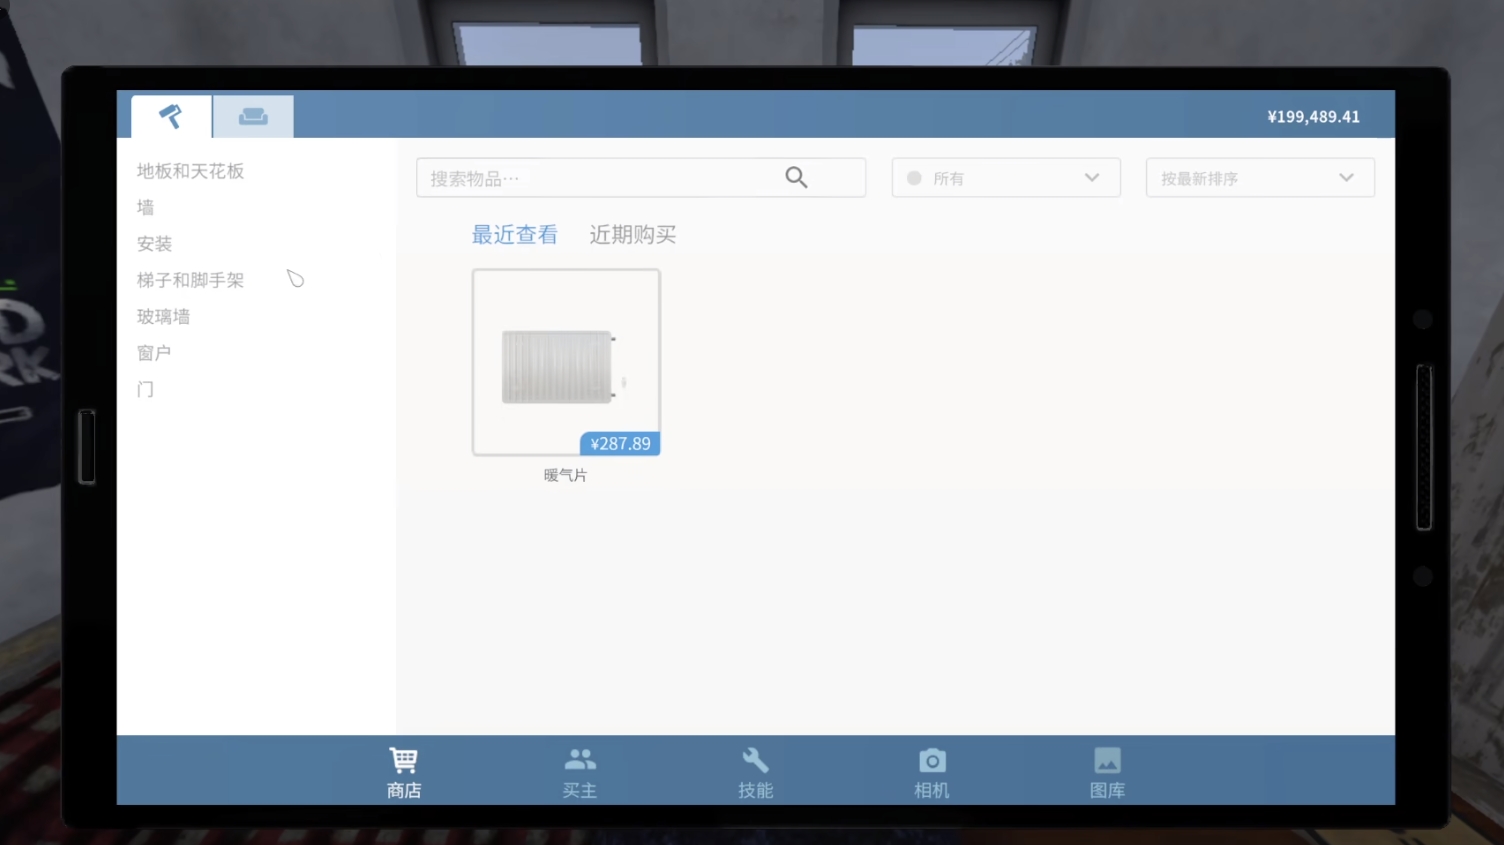Click the ¥287.89 price tag
Viewport: 1504px width, 845px height.
coord(620,444)
